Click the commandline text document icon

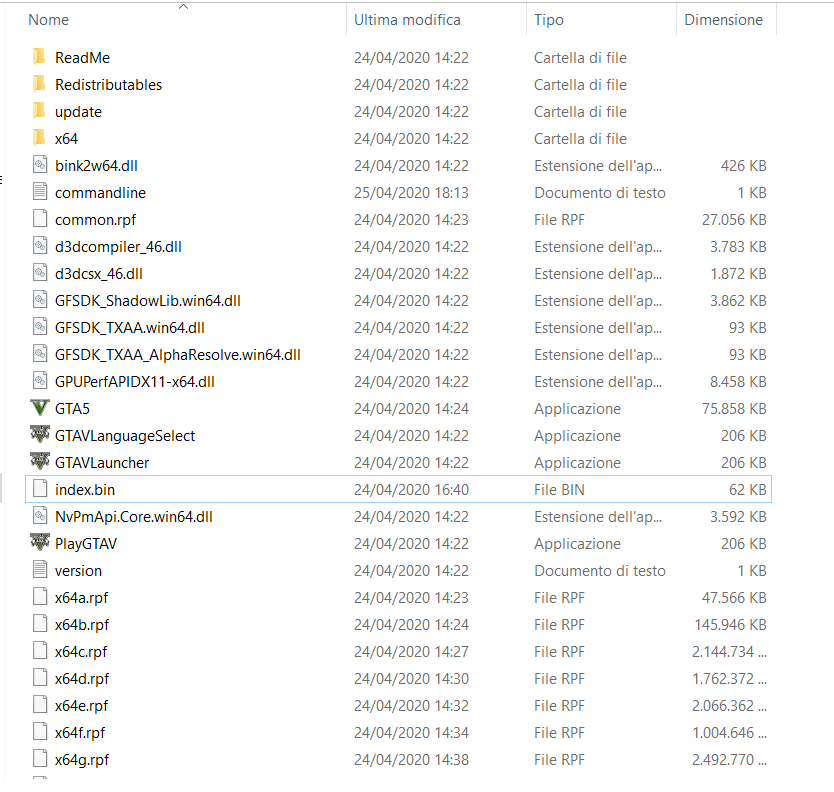[x=40, y=192]
